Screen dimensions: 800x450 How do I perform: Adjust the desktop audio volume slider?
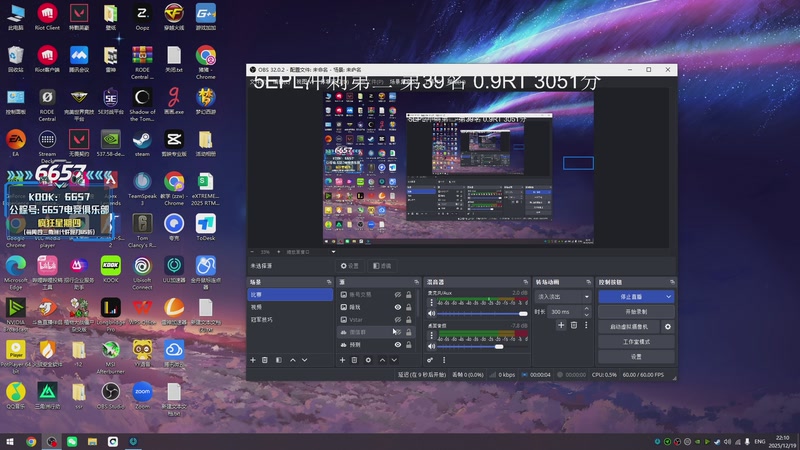point(482,346)
